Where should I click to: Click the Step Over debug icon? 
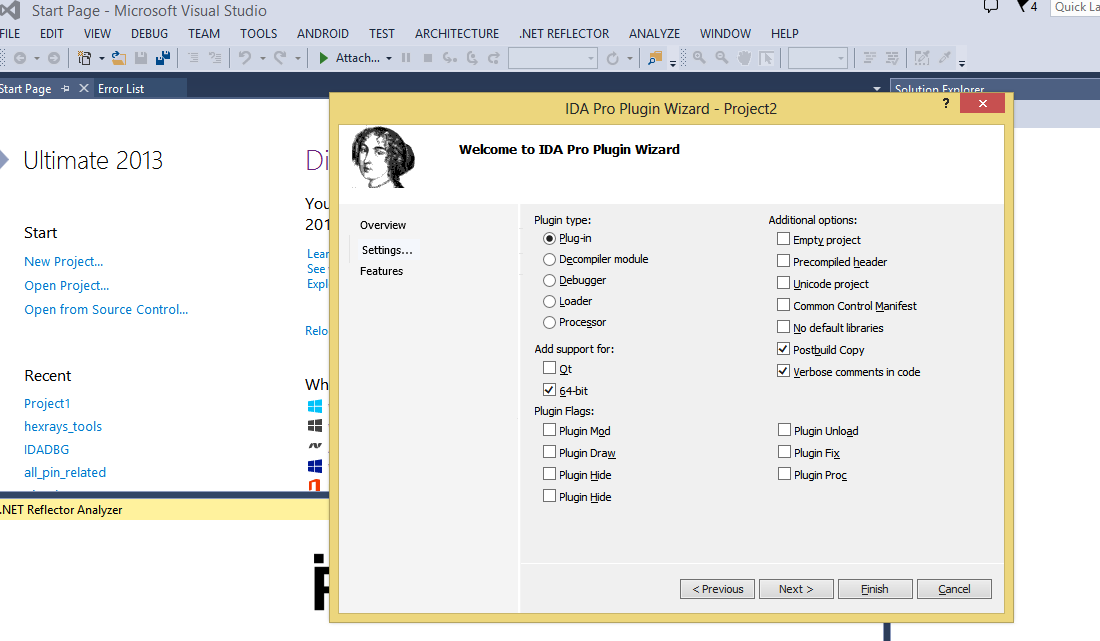click(472, 58)
